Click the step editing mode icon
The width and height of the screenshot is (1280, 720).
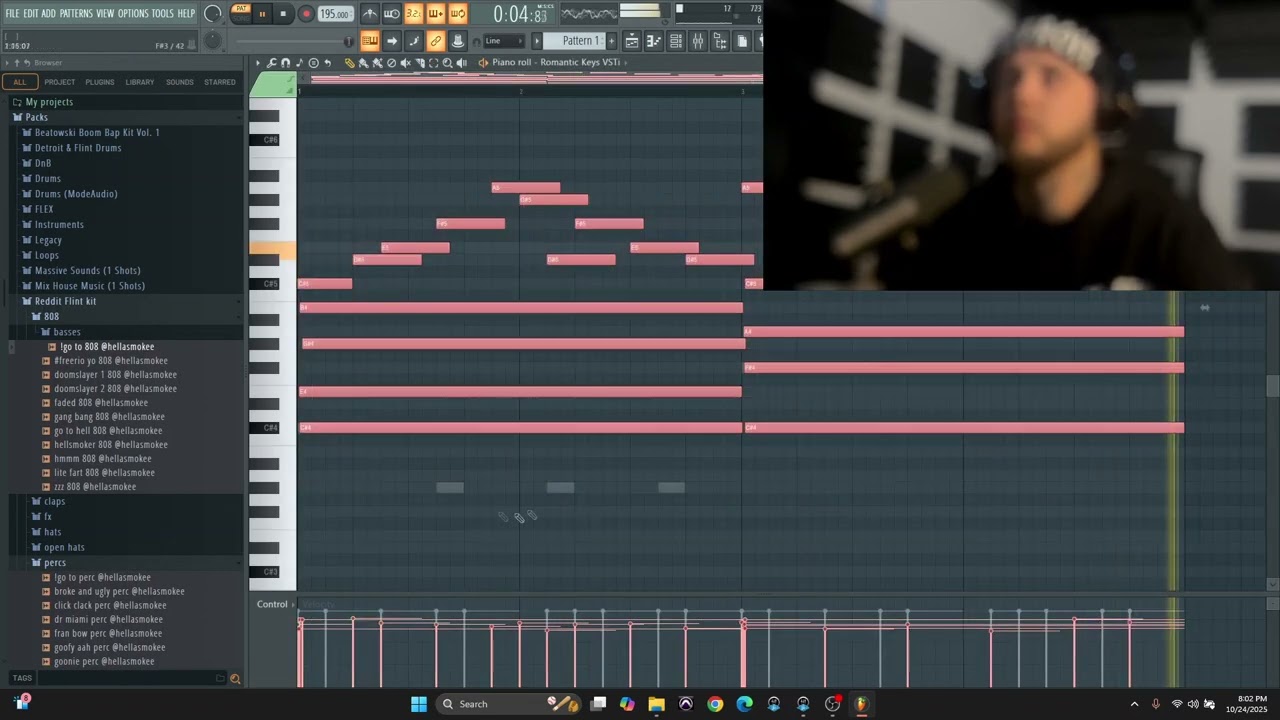414,41
